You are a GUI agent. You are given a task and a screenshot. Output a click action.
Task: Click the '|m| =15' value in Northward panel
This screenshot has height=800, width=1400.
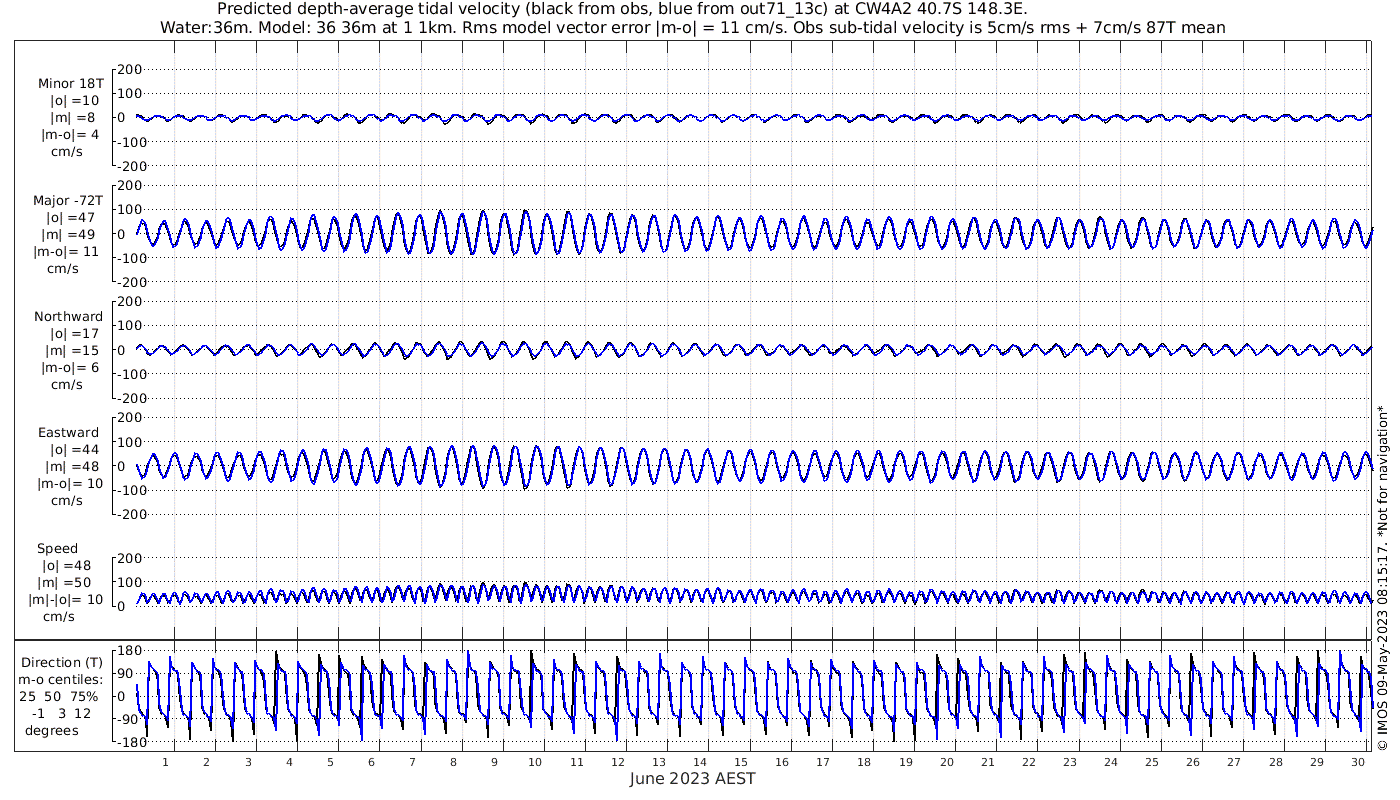point(73,350)
